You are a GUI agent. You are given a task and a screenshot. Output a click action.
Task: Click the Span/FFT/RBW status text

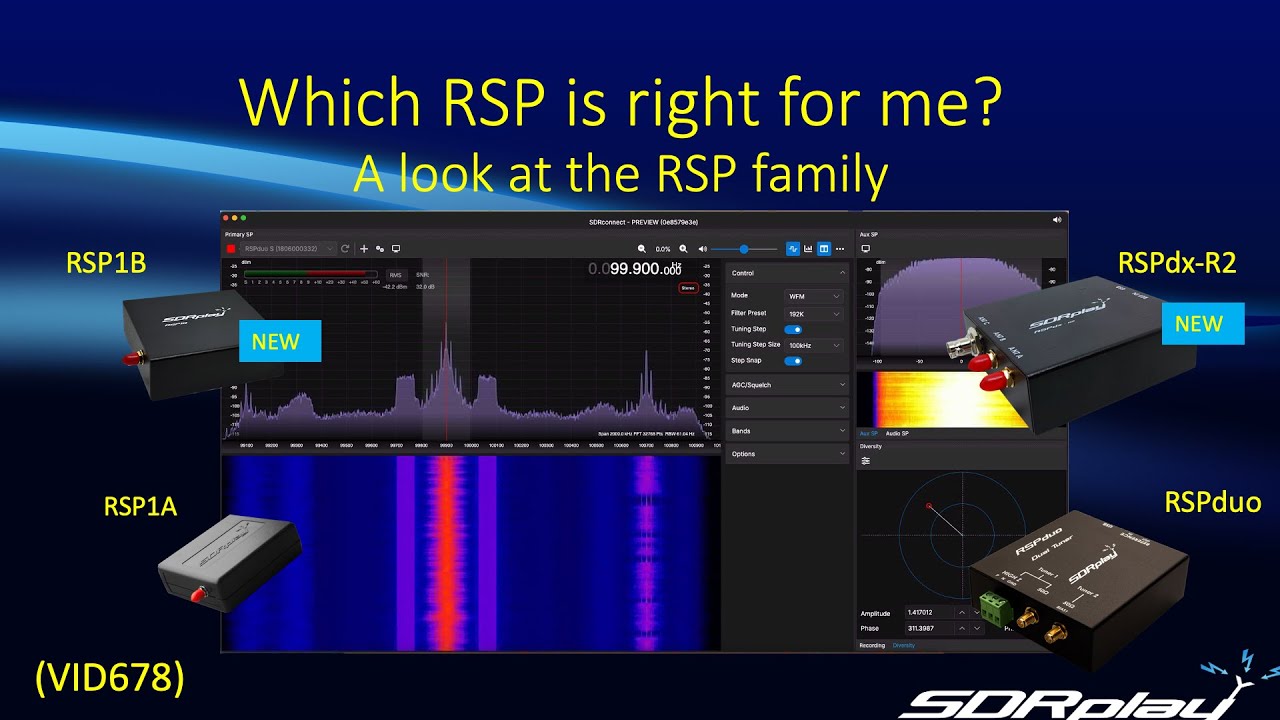click(646, 433)
